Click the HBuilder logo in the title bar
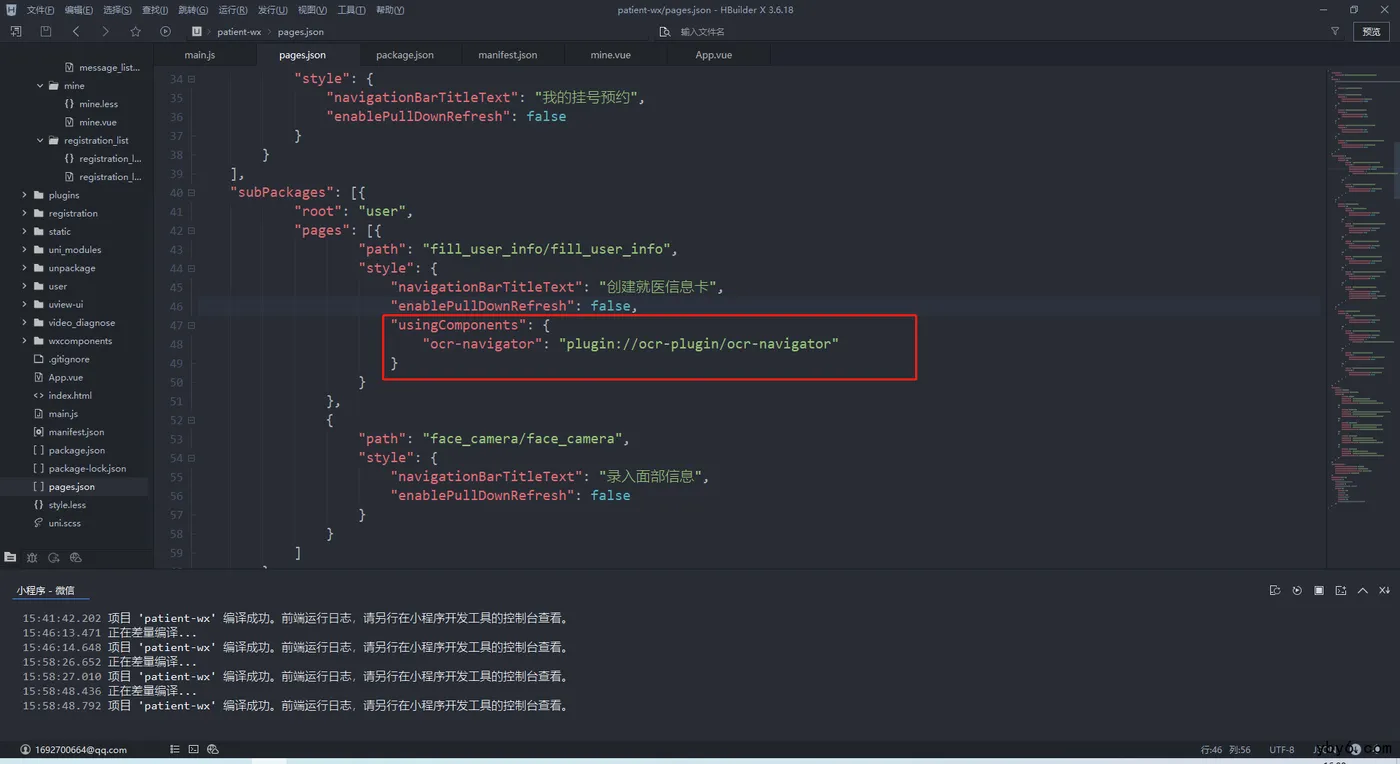Screen dimensions: 1400x764 (11, 10)
